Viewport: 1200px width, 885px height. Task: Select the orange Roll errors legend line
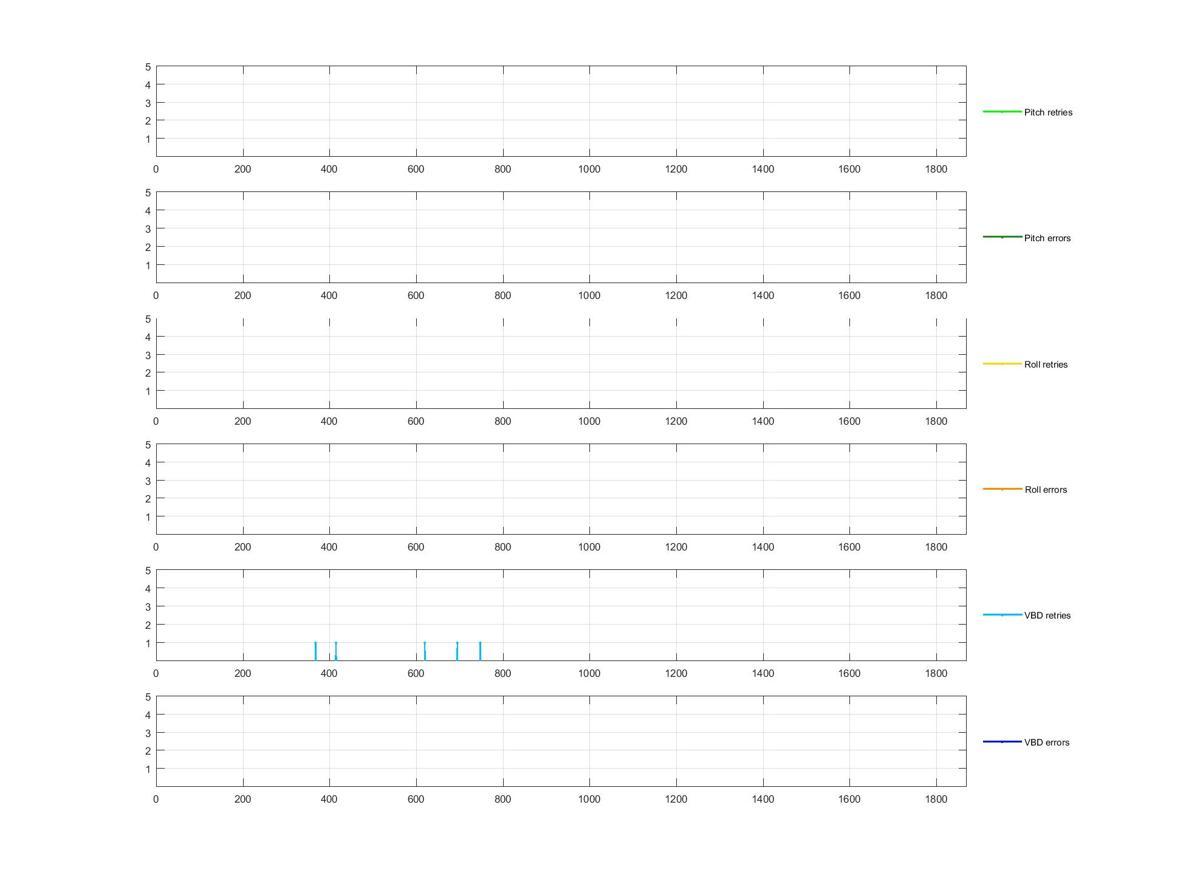pos(1002,489)
